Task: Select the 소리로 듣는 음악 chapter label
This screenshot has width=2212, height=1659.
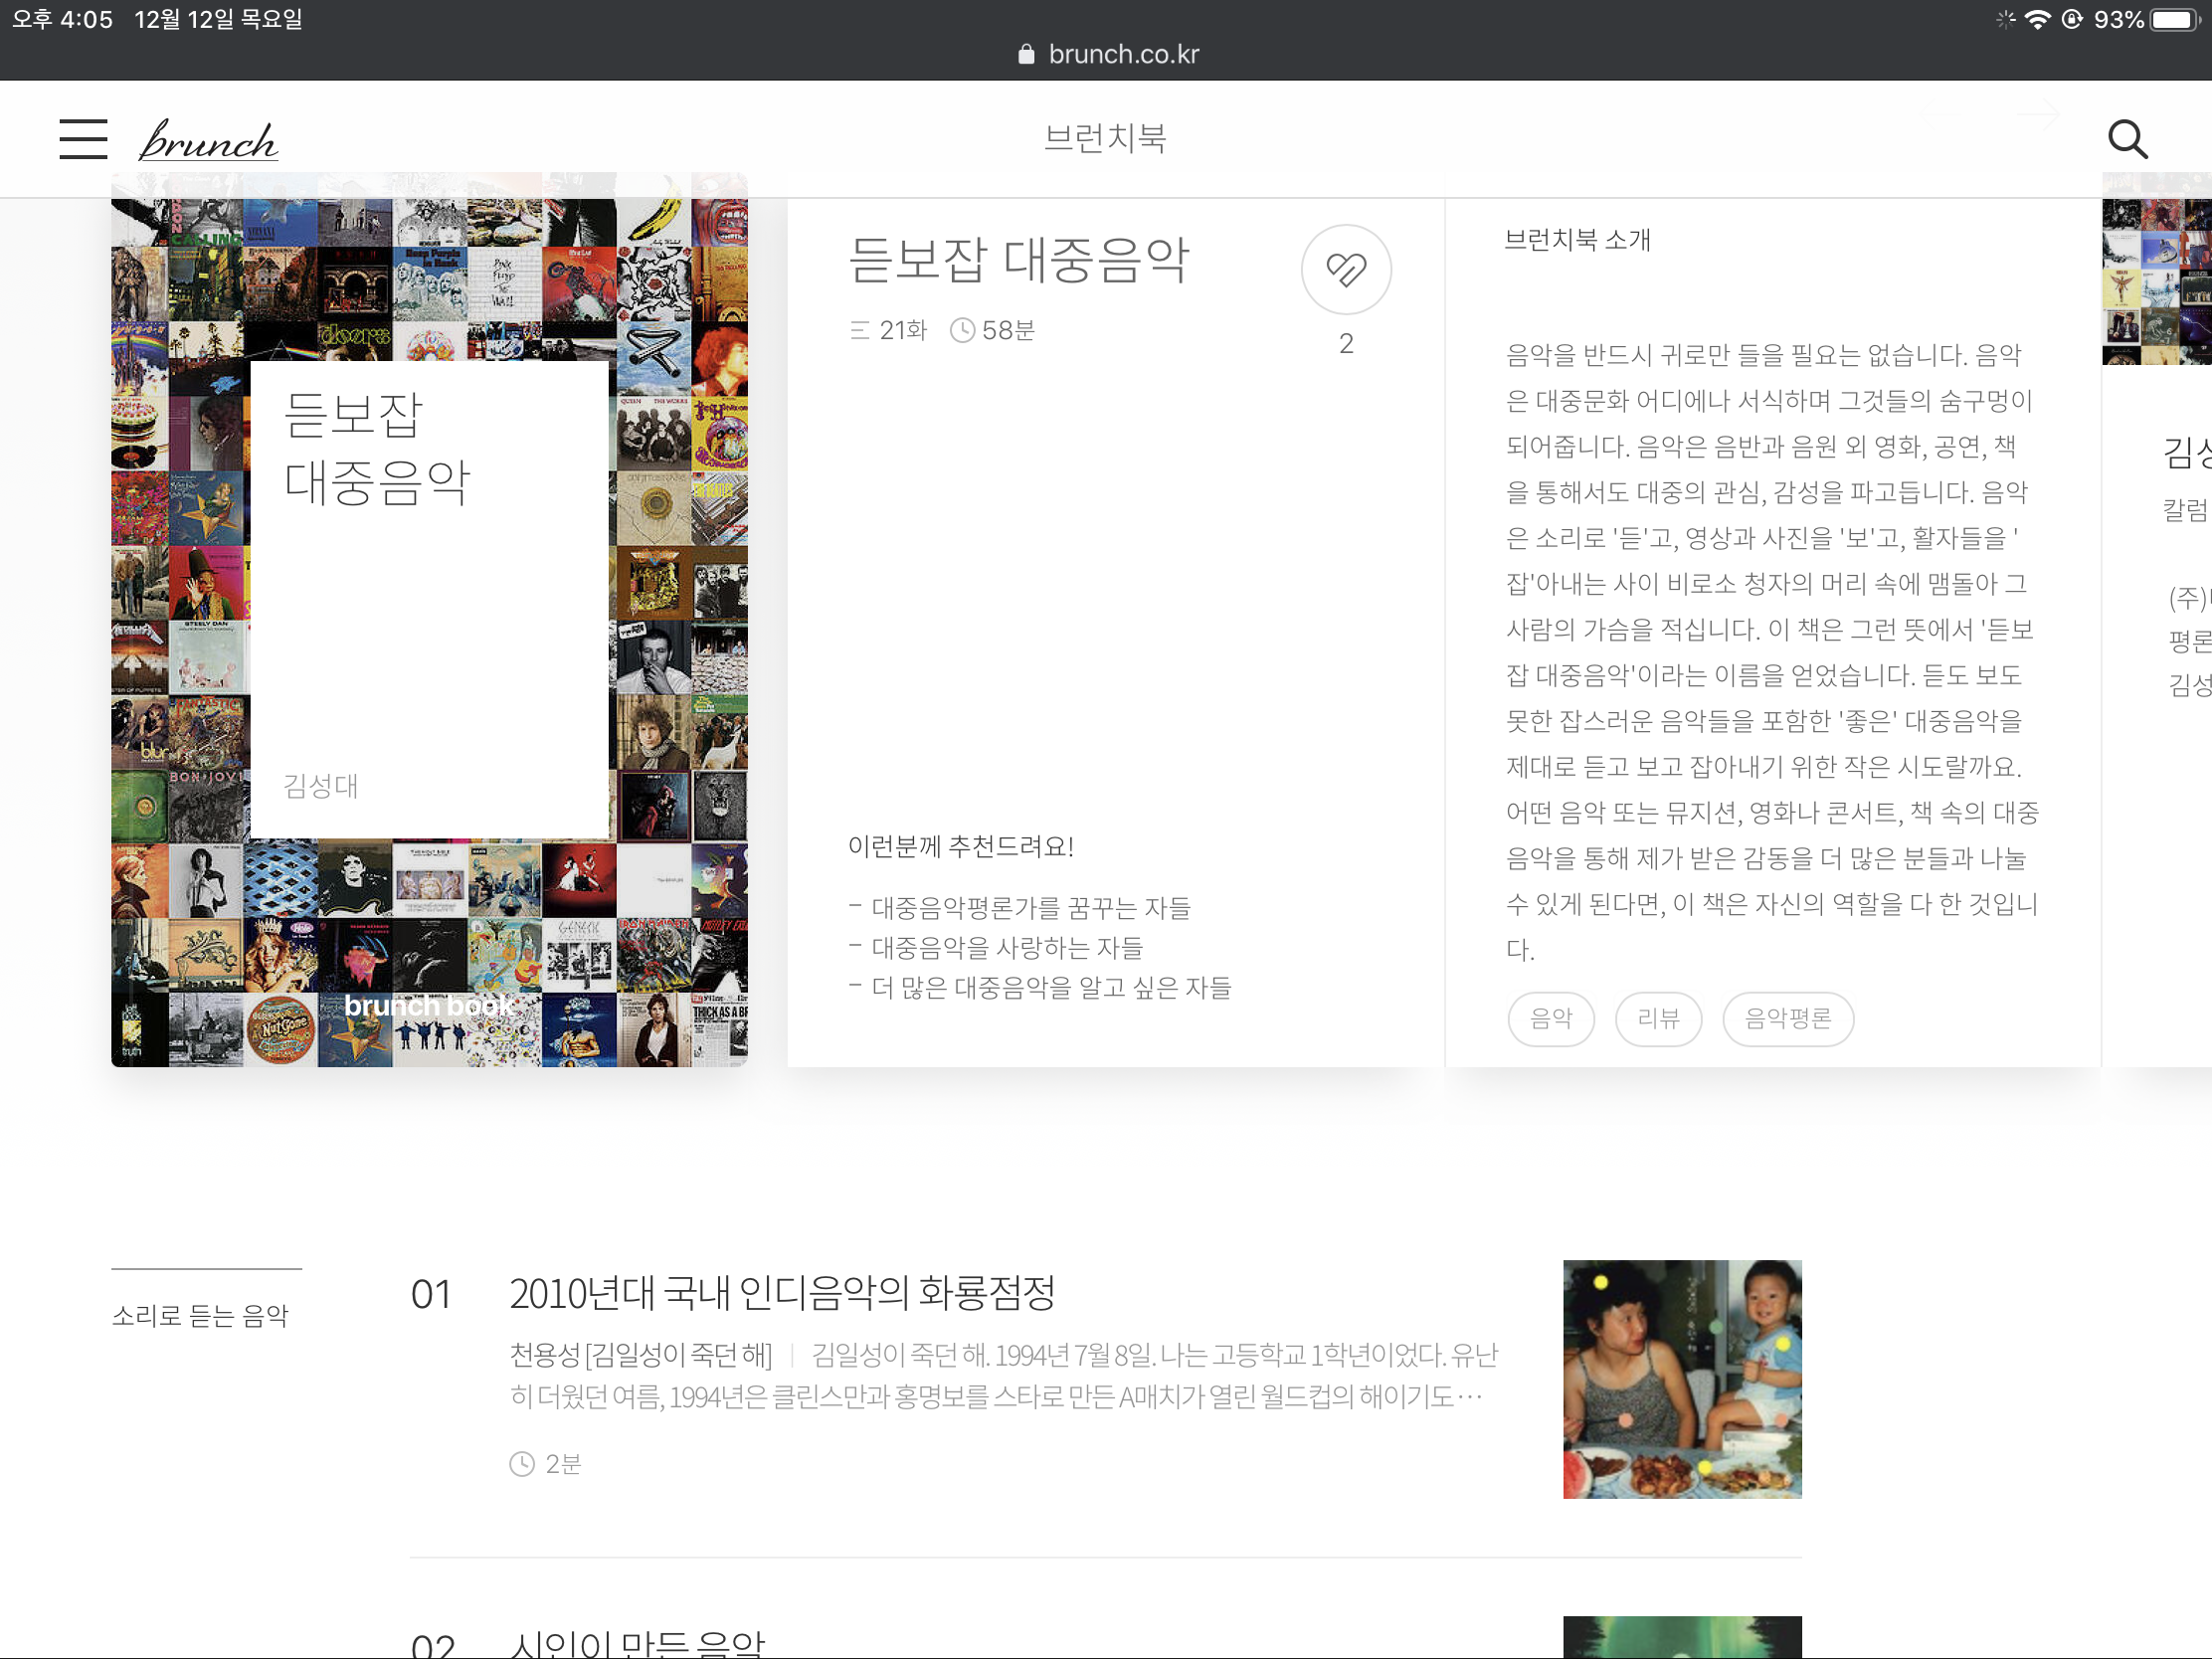Action: coord(200,1315)
